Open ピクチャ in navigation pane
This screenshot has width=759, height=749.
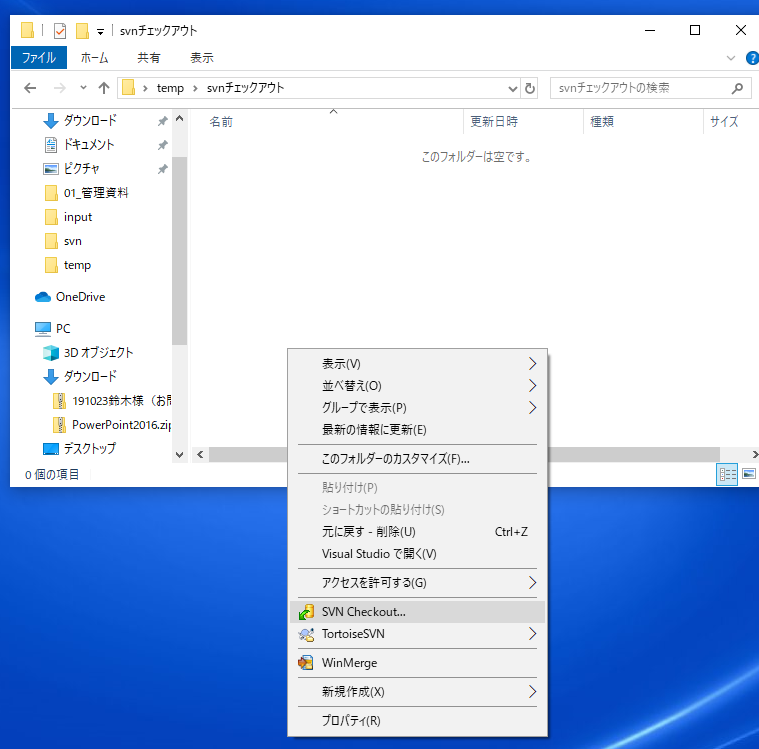[81, 168]
